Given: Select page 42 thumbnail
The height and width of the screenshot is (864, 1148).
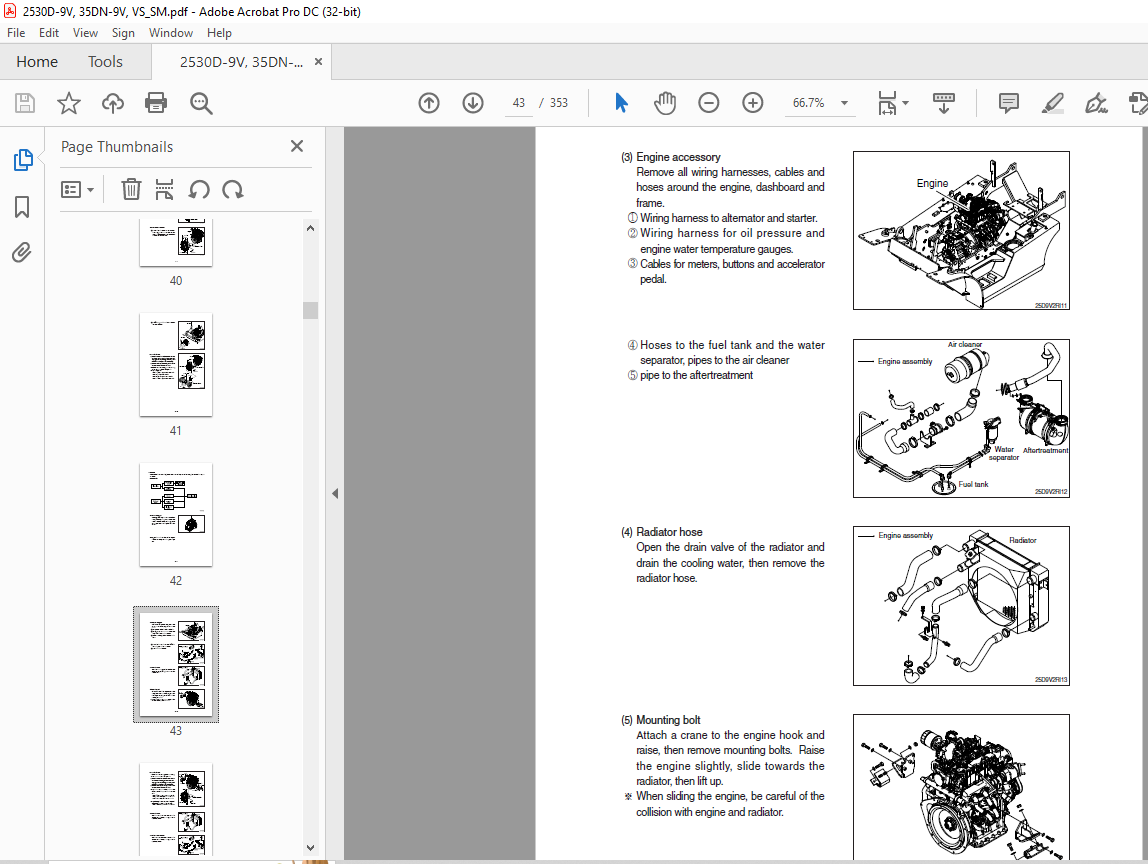Looking at the screenshot, I should click(x=176, y=515).
